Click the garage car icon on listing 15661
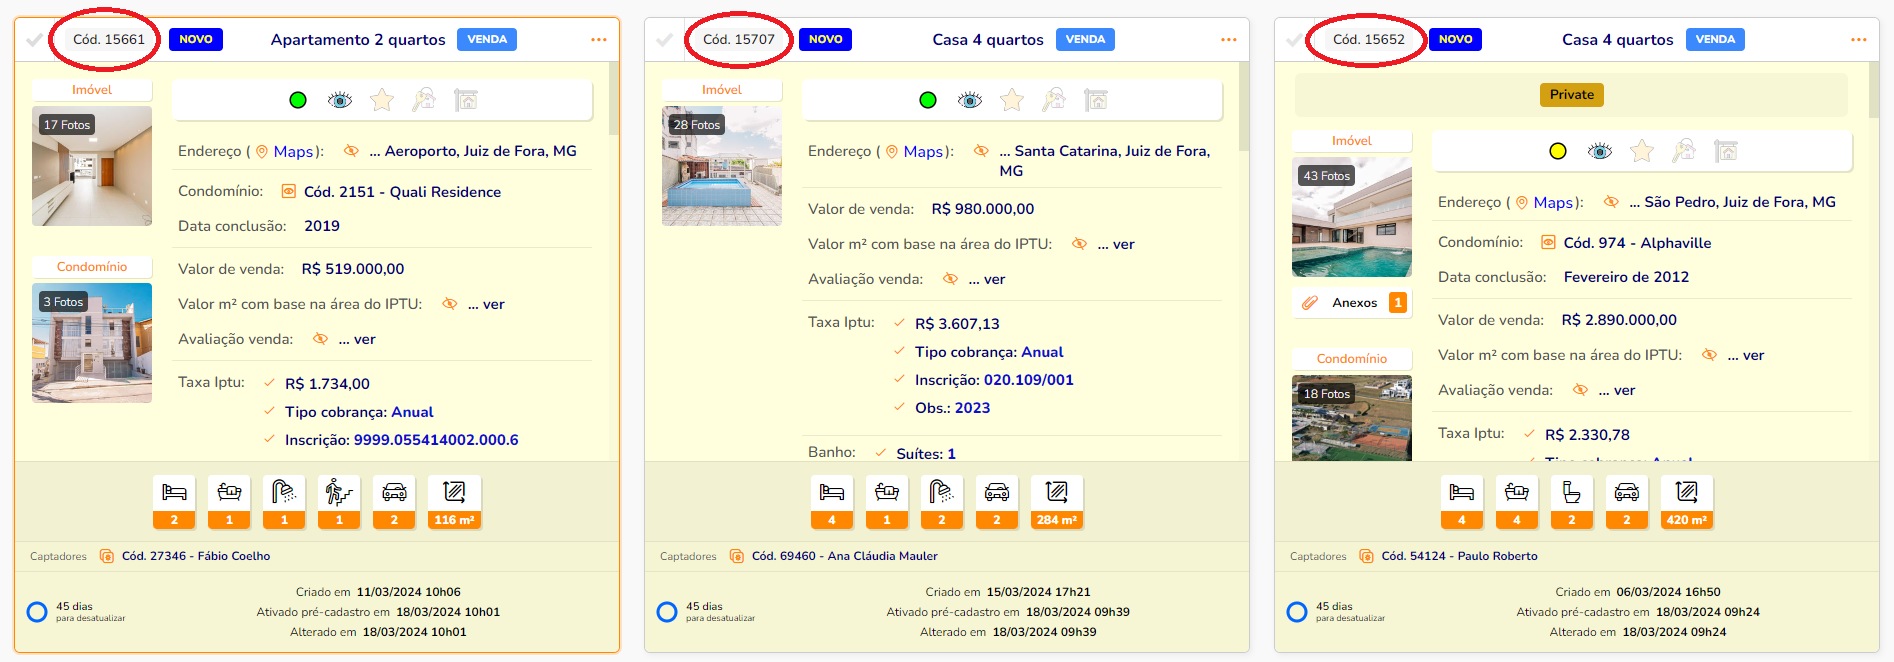 394,492
